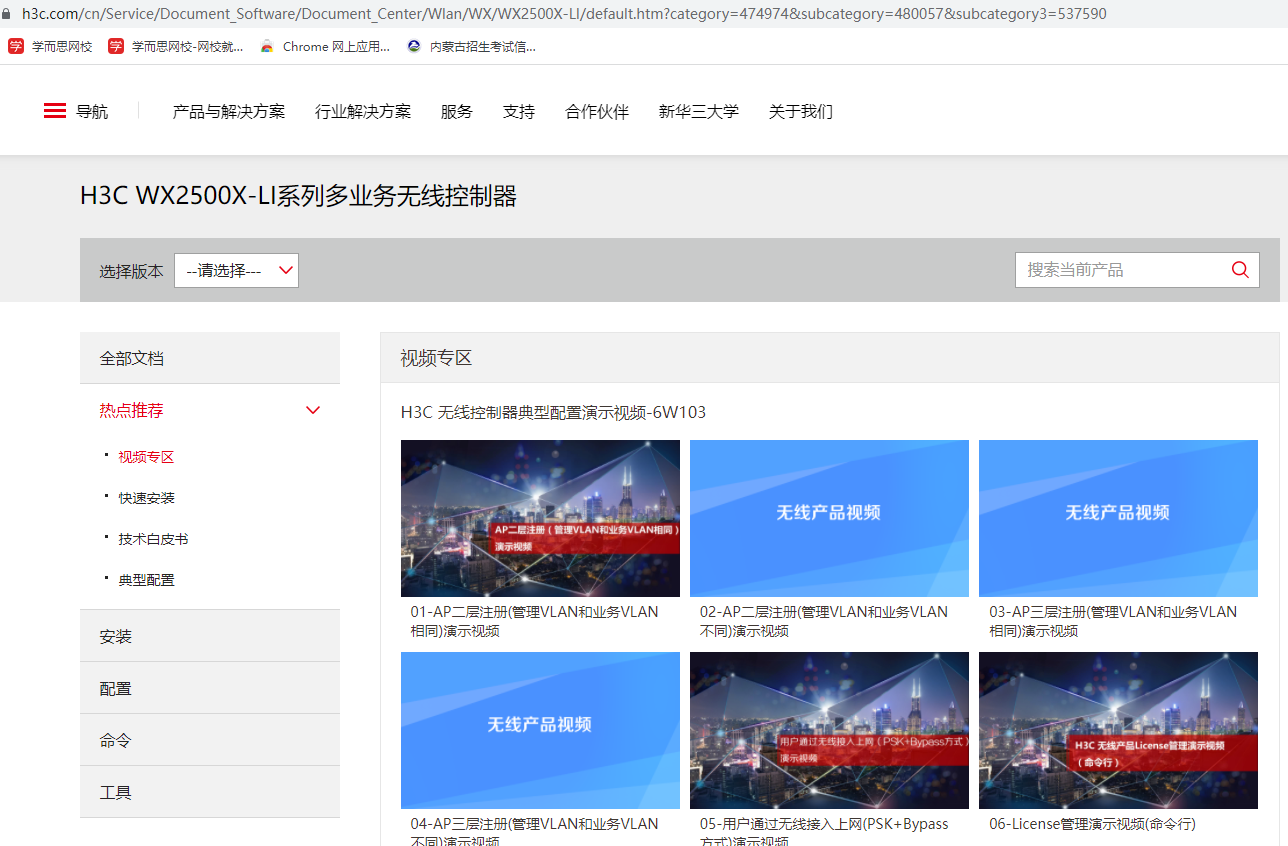Image resolution: width=1288 pixels, height=846 pixels.
Task: Click the red hamburger navigation icon
Action: [55, 111]
